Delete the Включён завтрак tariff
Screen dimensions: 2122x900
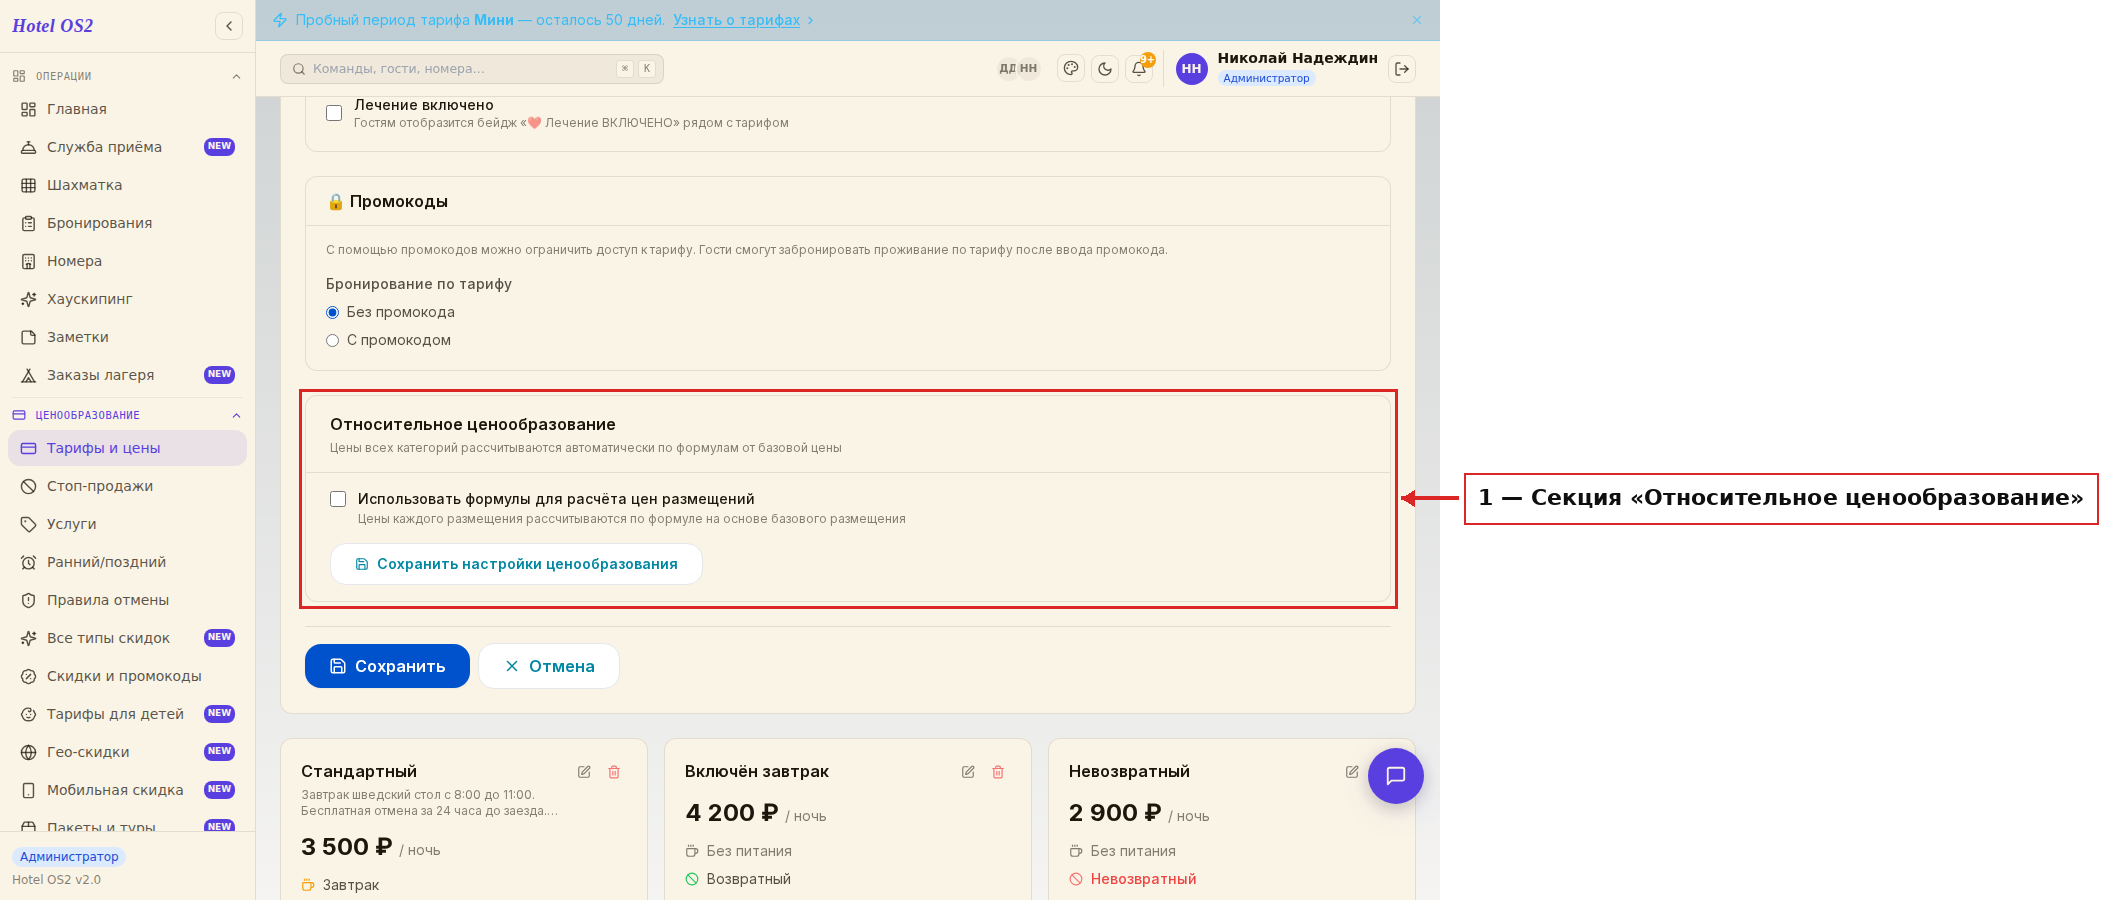click(998, 772)
